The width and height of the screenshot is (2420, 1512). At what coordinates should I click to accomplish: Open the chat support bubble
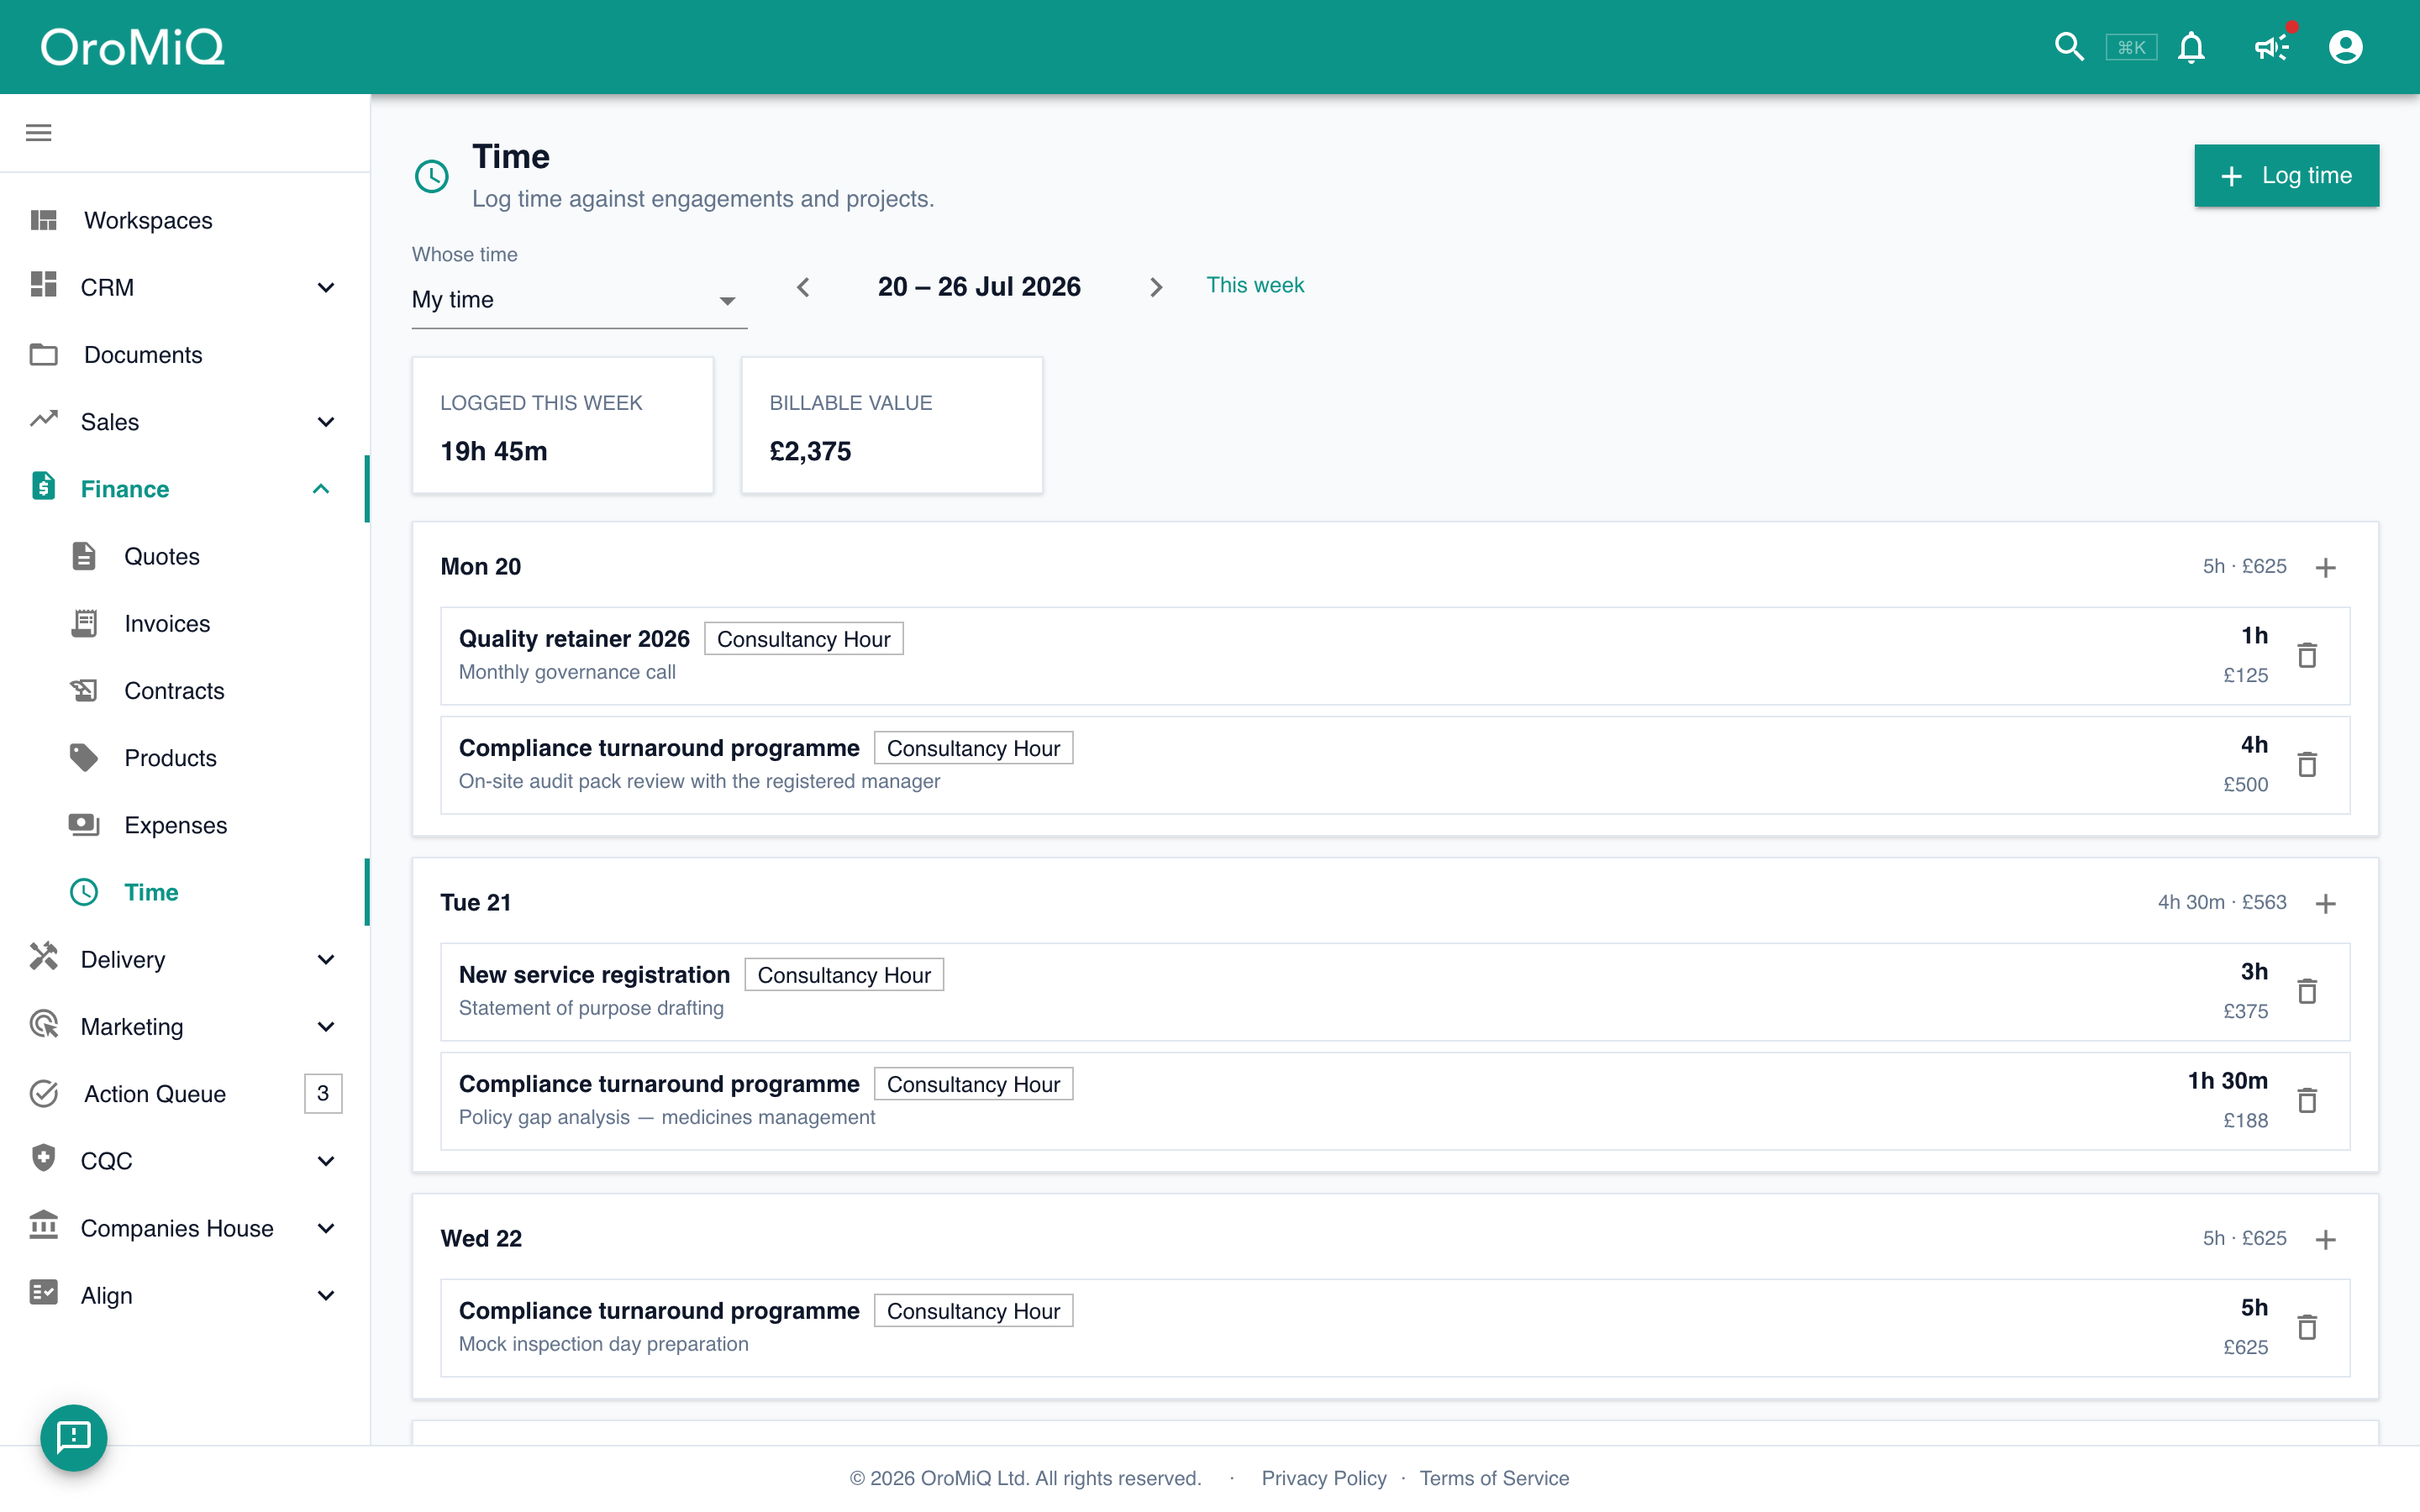coord(74,1437)
